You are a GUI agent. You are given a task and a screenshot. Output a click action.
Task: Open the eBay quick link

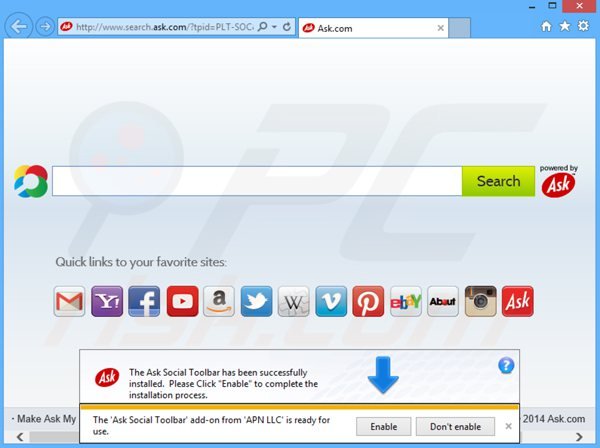406,301
